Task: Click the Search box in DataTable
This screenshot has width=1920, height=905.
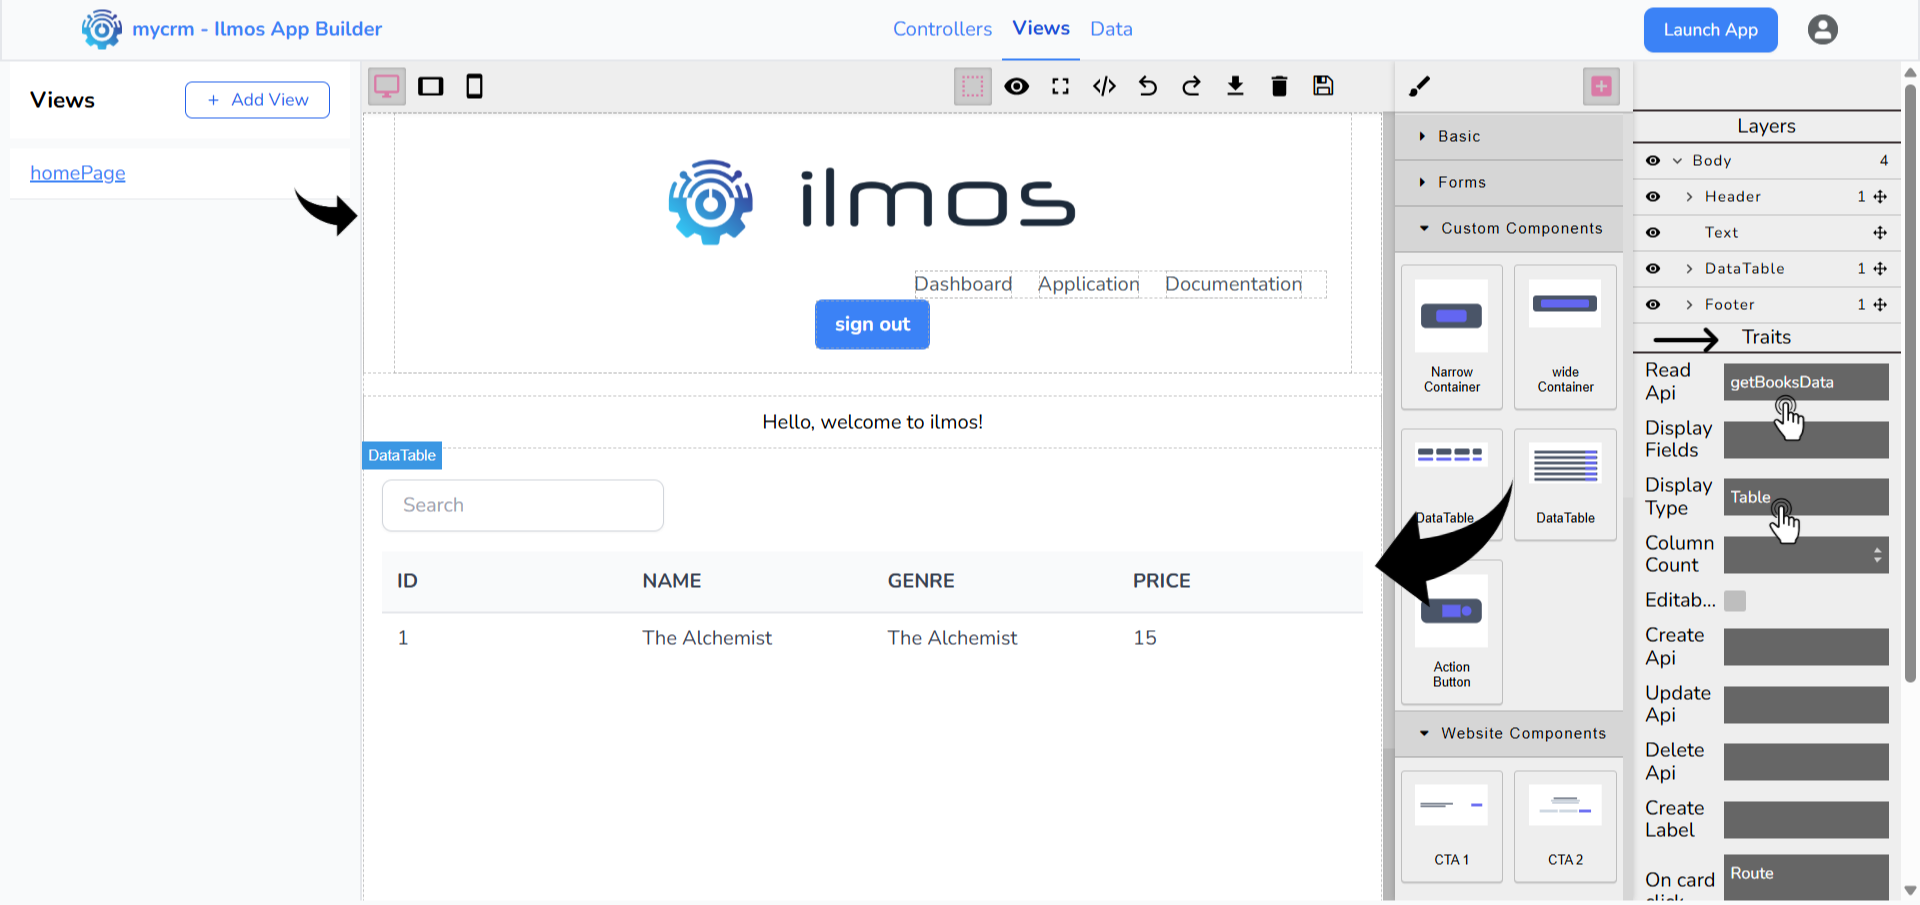Action: [523, 506]
